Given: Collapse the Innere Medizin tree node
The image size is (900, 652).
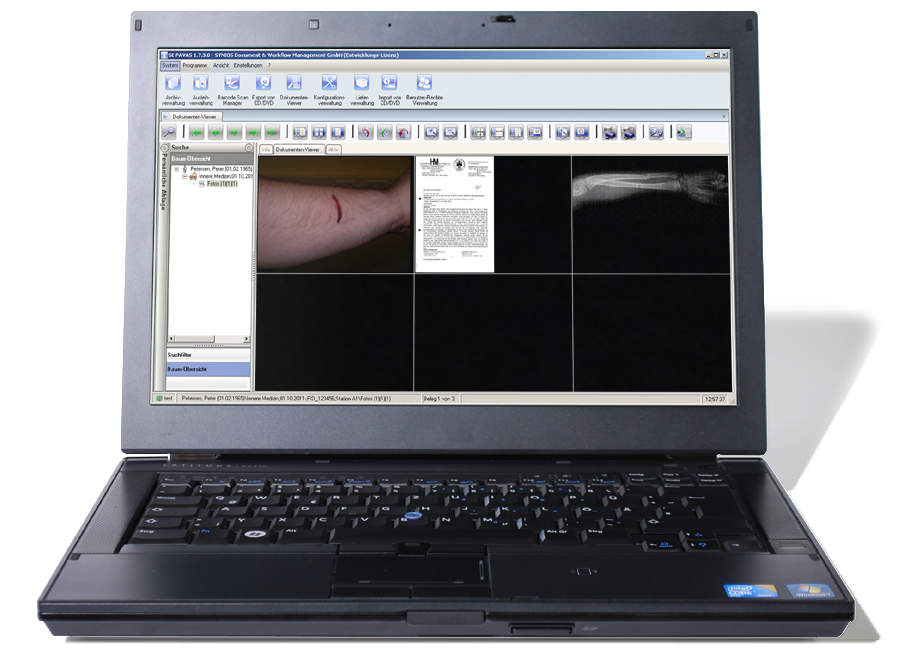Looking at the screenshot, I should pyautogui.click(x=185, y=177).
